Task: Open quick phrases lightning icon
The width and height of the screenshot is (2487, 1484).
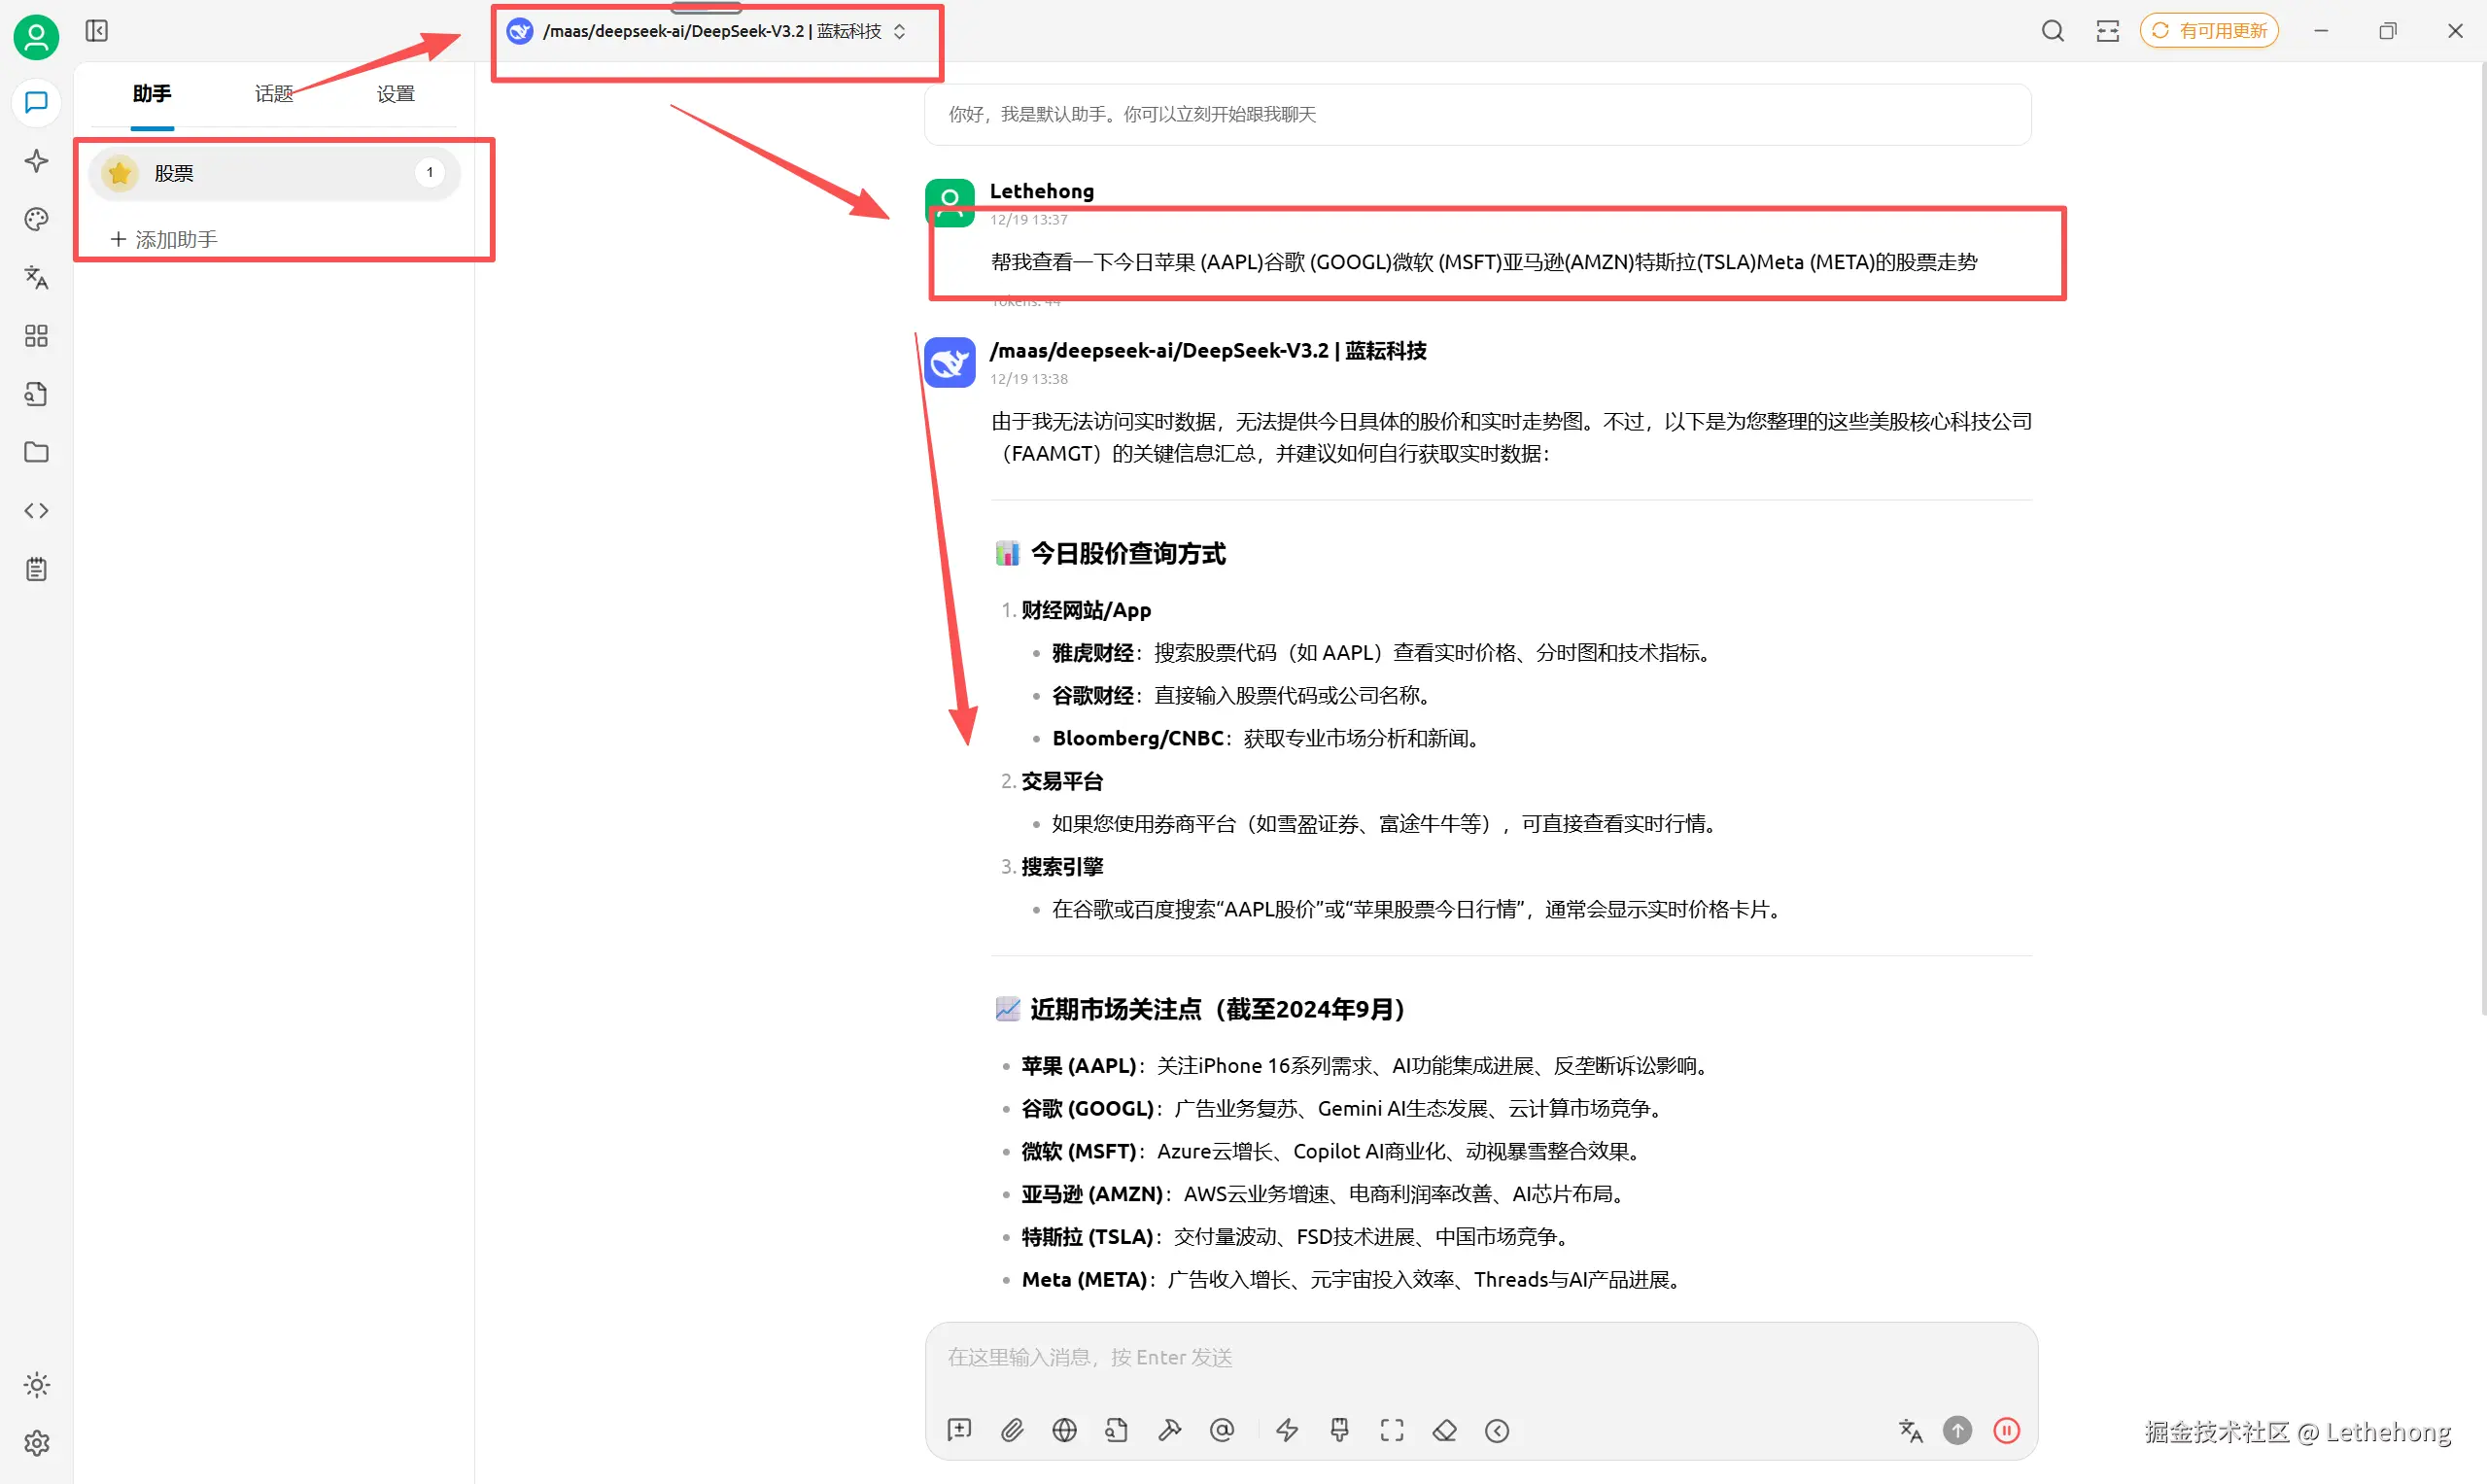Action: [x=1287, y=1430]
